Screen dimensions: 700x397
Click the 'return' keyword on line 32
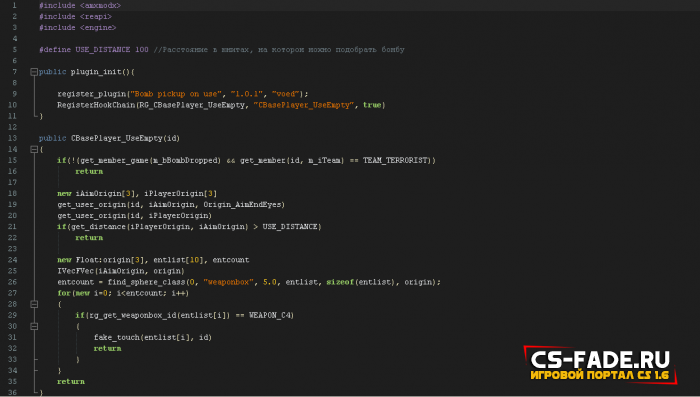[x=107, y=348]
